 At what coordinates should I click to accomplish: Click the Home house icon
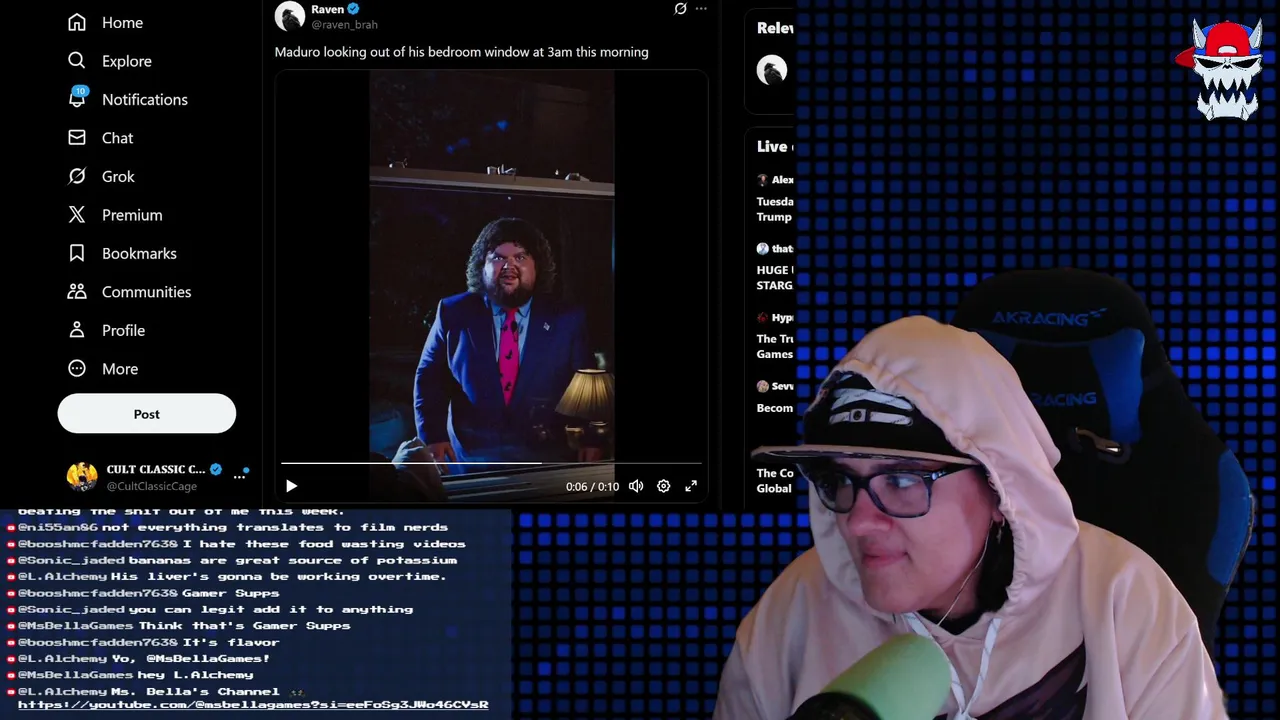coord(77,22)
